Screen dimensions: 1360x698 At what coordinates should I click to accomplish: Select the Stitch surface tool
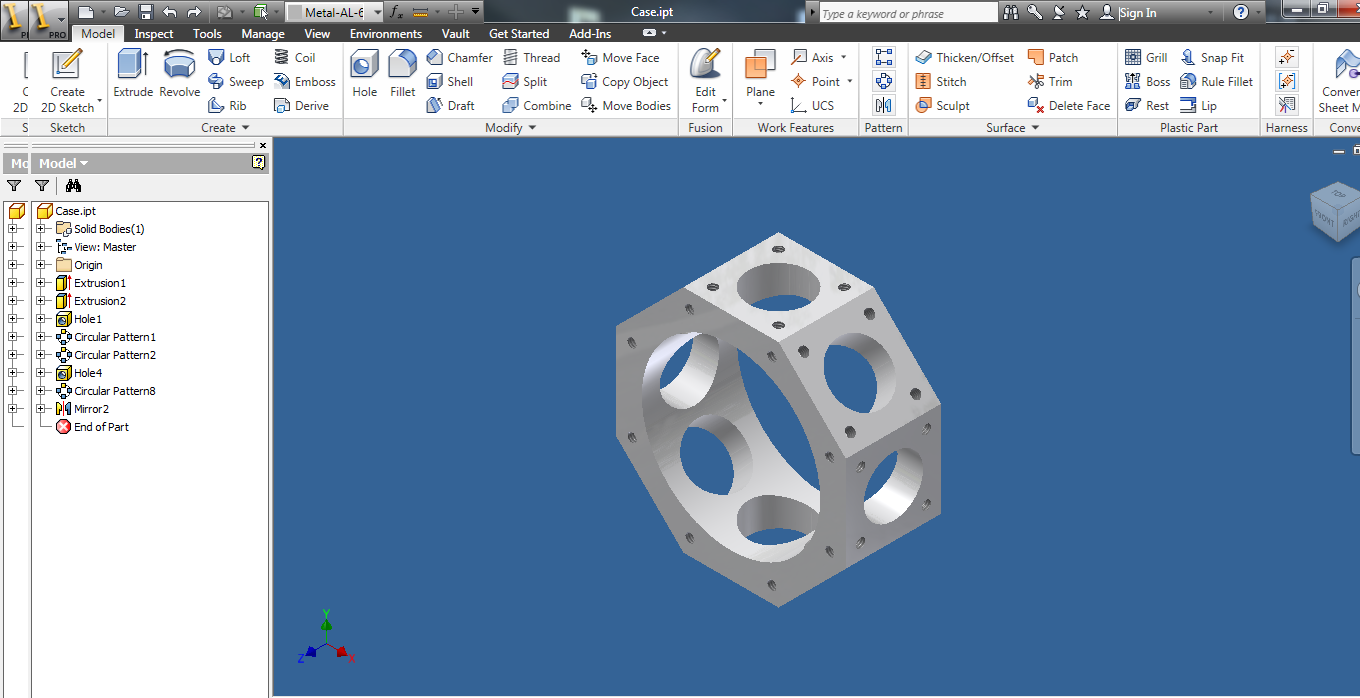click(941, 82)
